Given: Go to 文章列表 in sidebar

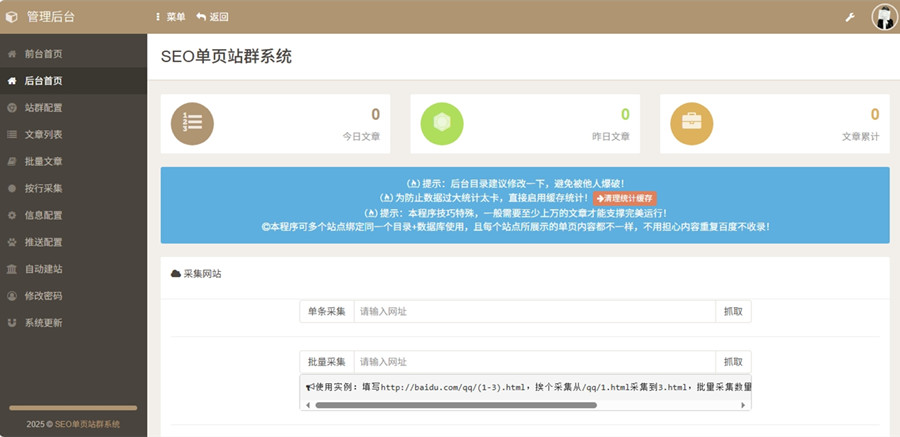Looking at the screenshot, I should 43,135.
